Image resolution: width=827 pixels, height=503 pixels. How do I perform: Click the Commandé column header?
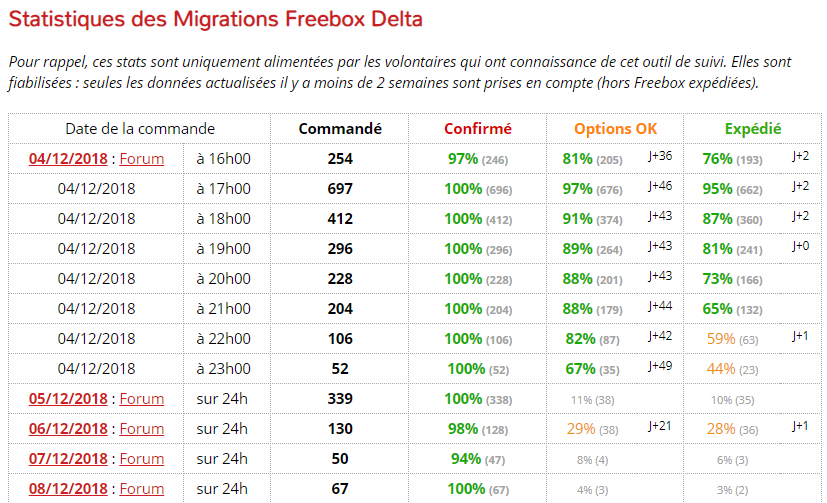coord(340,129)
